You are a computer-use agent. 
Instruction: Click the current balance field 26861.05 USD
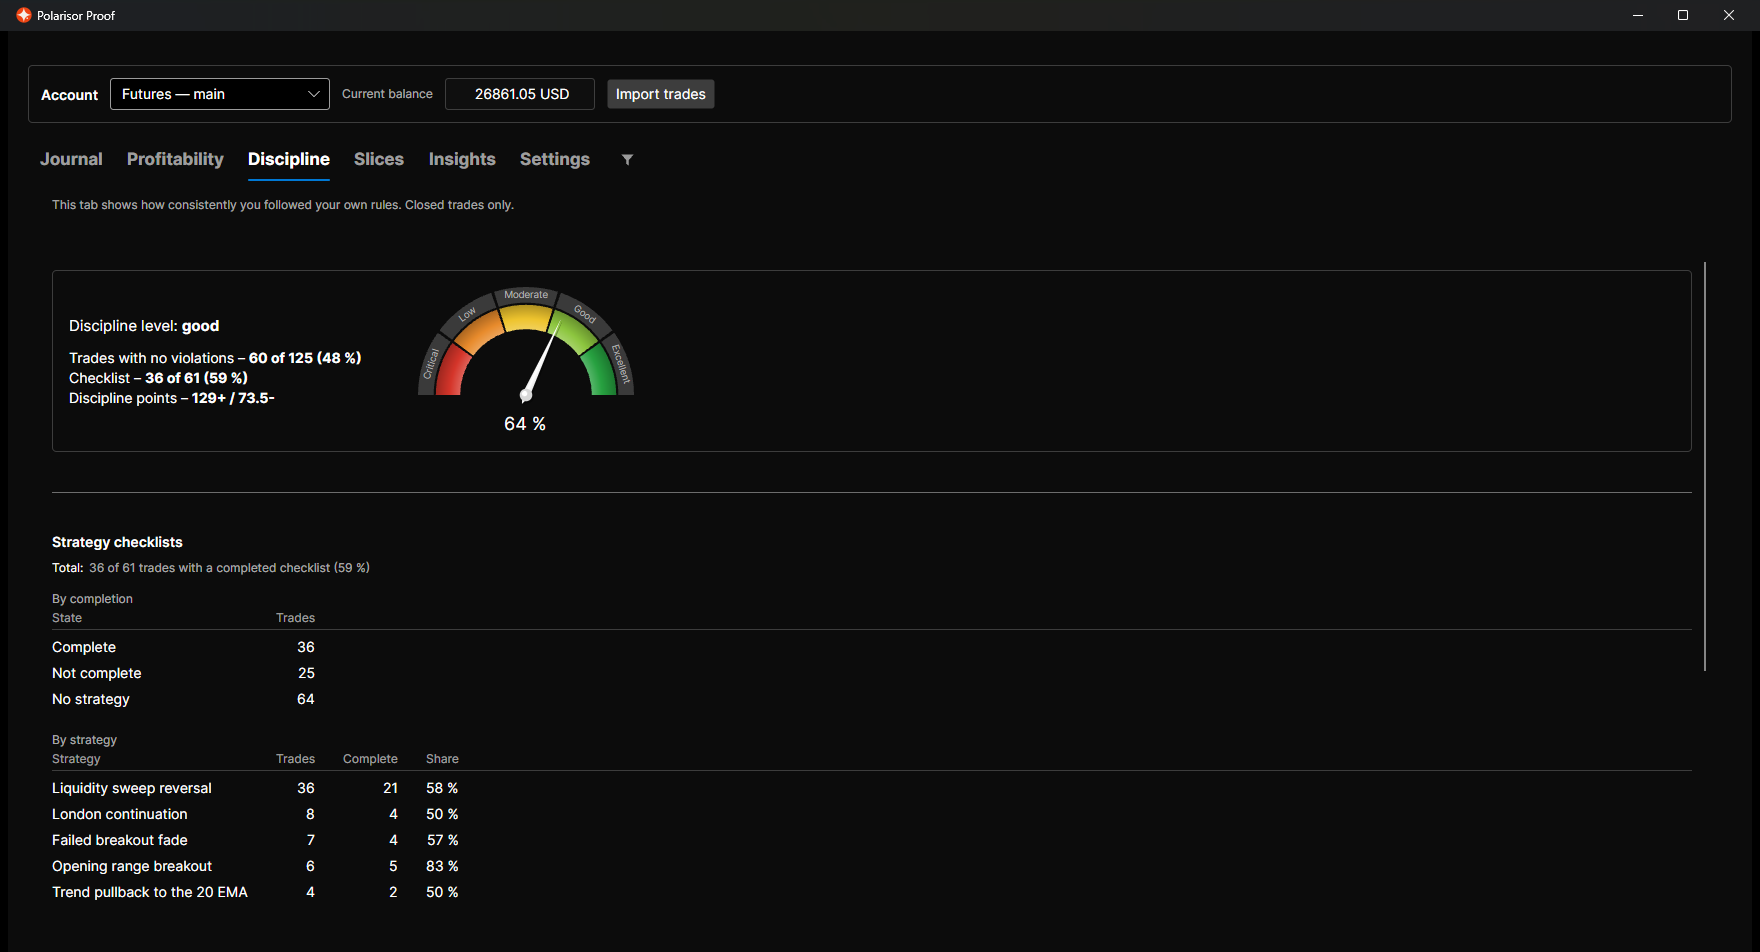(520, 94)
